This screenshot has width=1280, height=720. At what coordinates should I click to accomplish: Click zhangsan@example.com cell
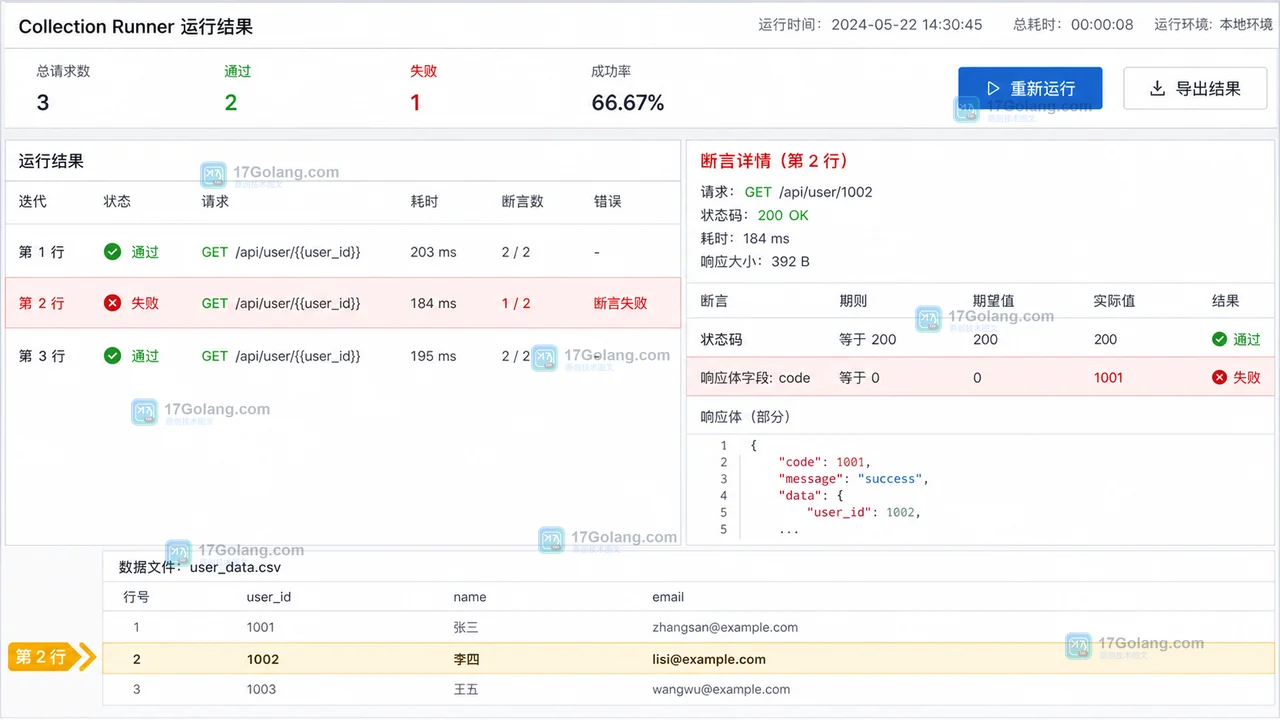click(x=725, y=627)
